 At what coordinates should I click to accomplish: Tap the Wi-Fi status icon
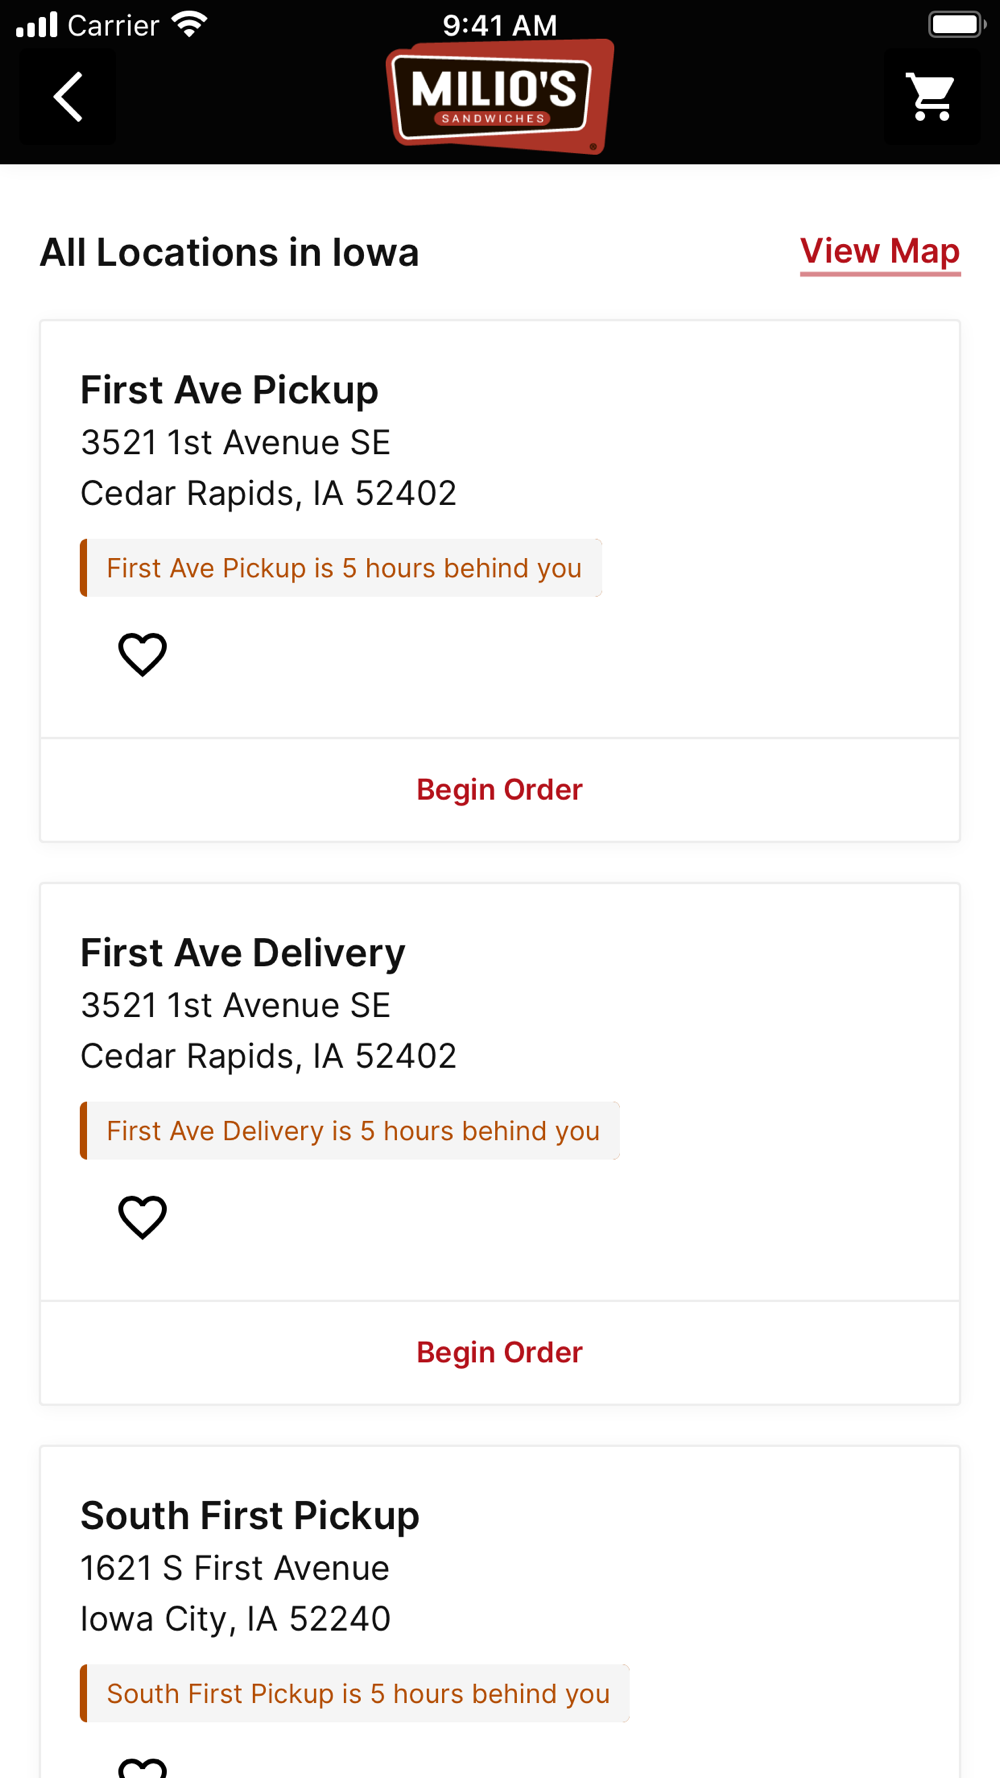click(x=189, y=24)
